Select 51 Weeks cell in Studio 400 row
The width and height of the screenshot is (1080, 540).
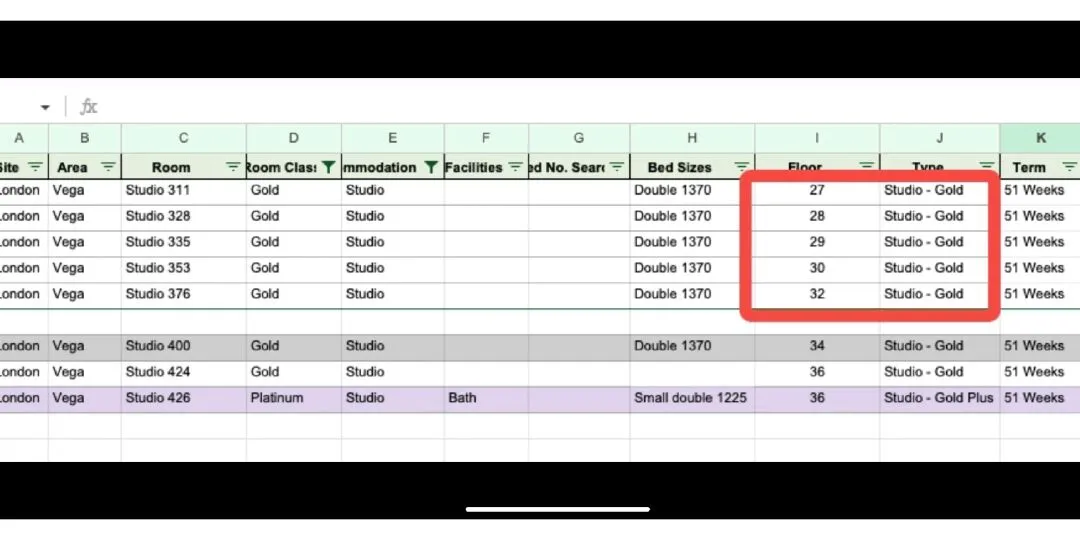pyautogui.click(x=1040, y=346)
